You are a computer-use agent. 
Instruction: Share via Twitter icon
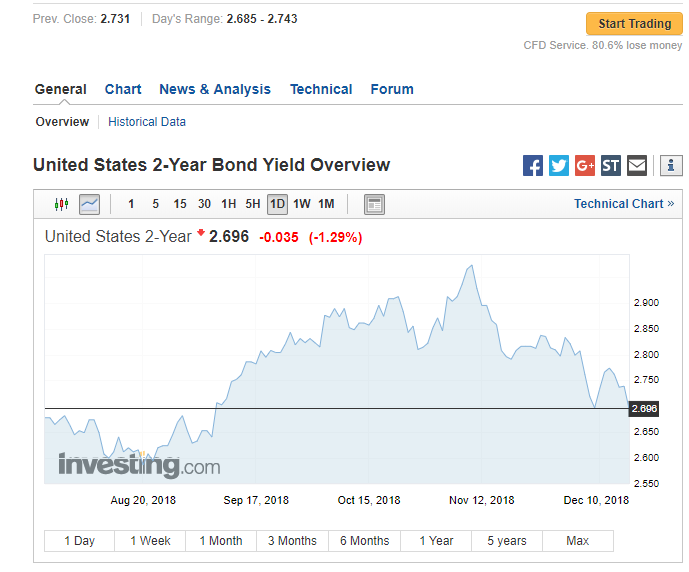pos(558,166)
